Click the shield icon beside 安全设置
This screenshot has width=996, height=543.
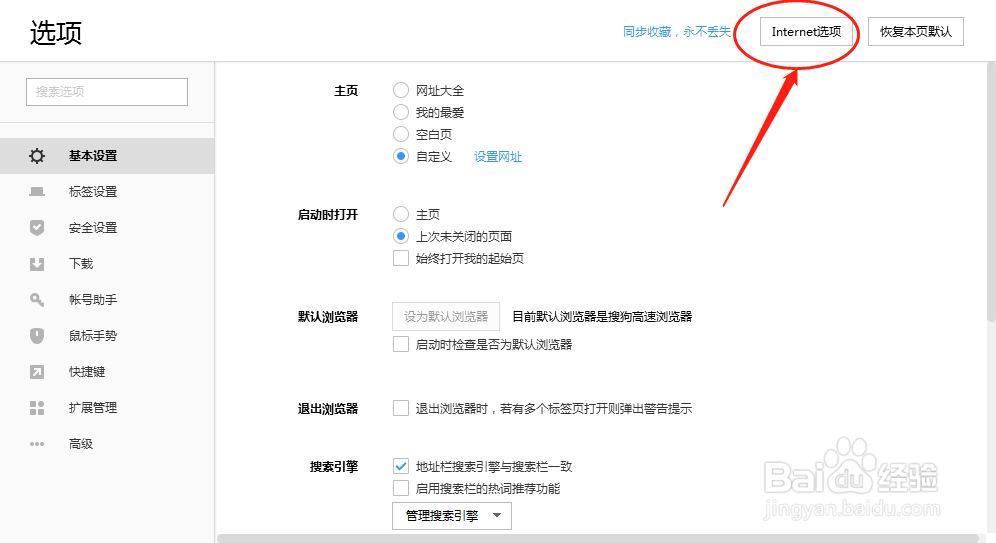[37, 227]
